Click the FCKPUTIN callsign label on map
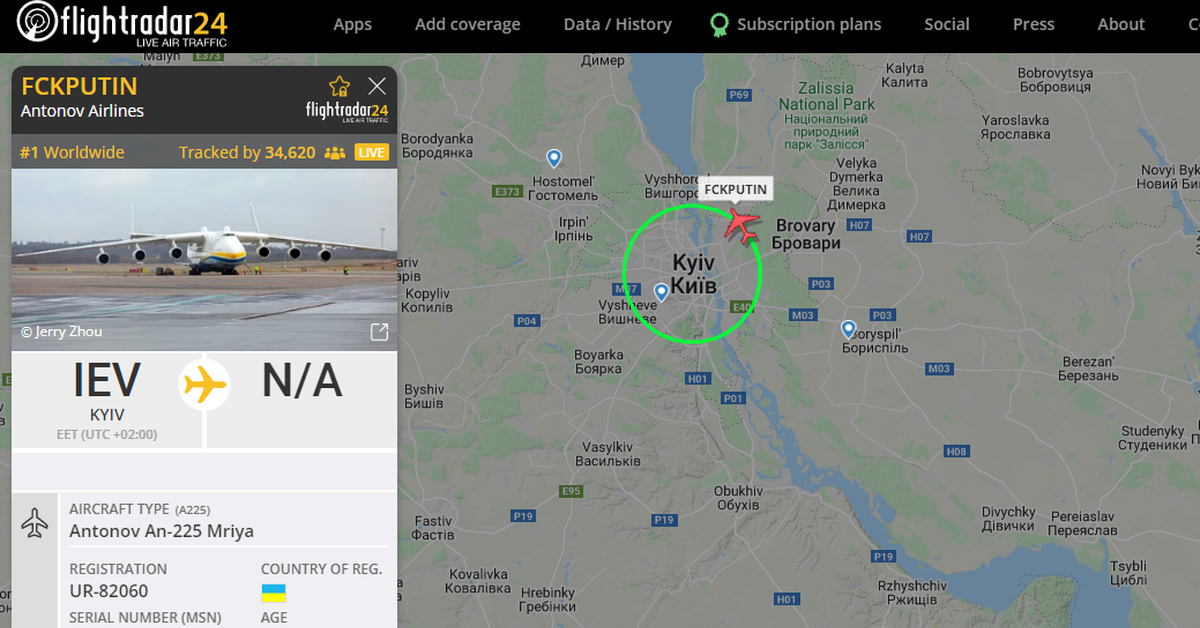1200x628 pixels. (x=735, y=189)
